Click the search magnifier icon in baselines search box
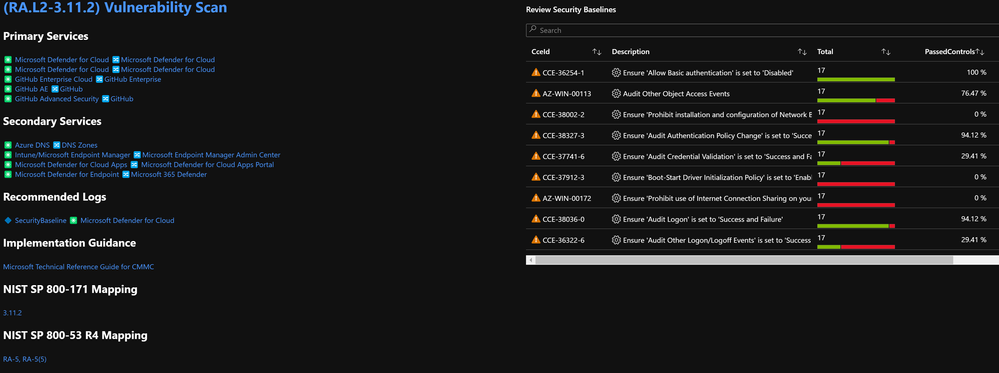 533,30
